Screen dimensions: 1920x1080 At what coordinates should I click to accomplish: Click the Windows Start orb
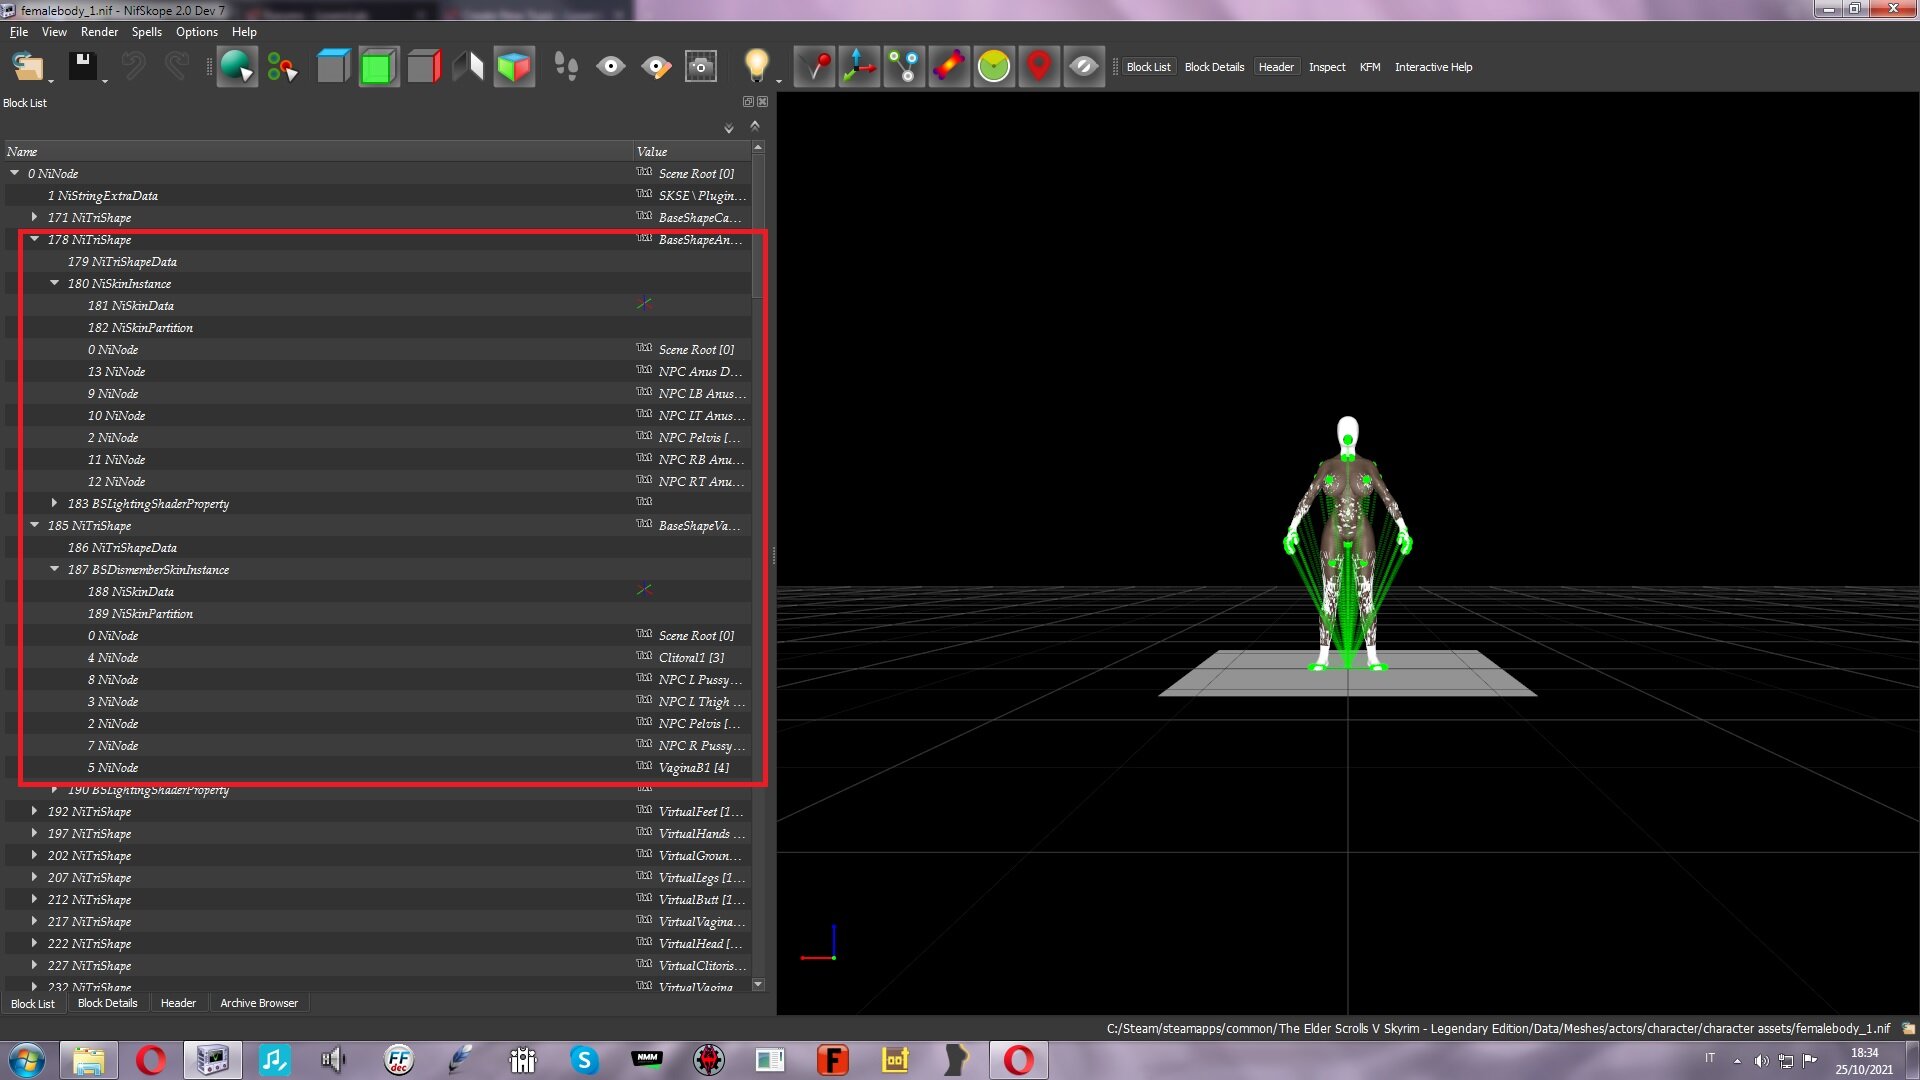click(x=26, y=1060)
